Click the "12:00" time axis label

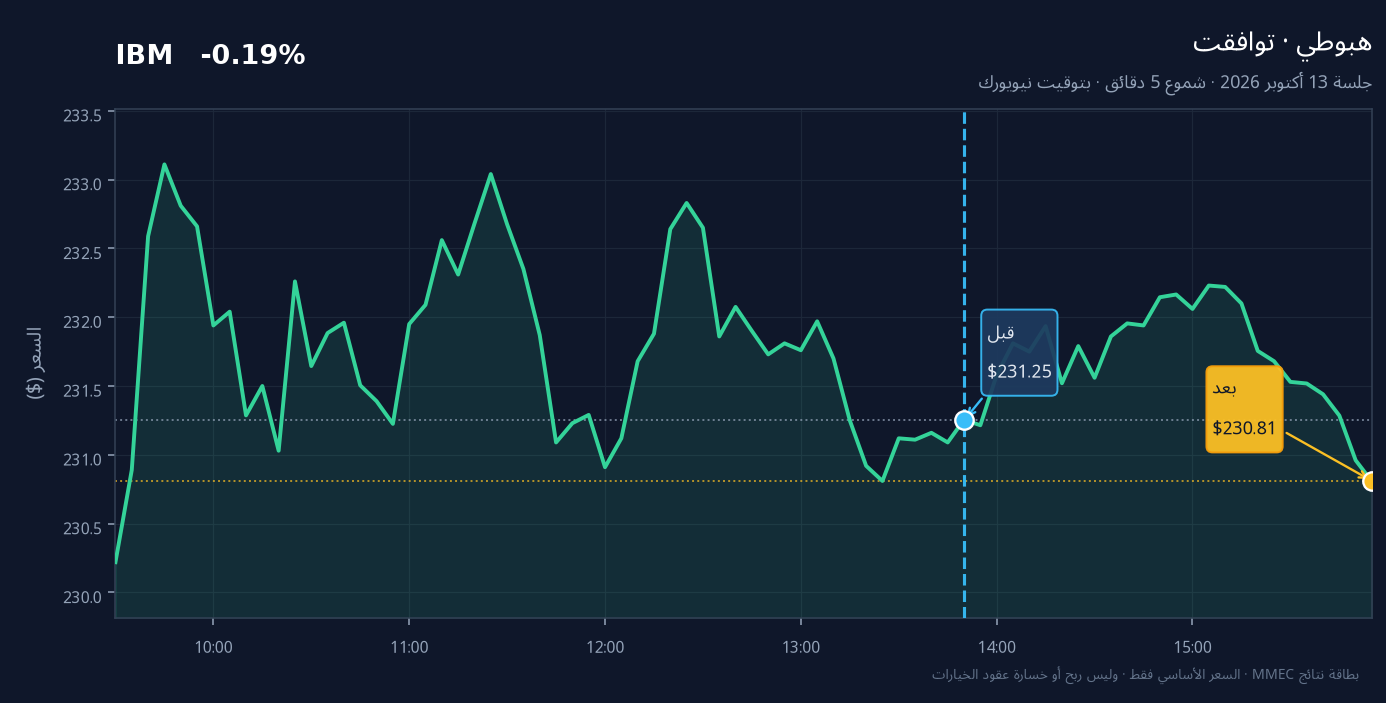coord(606,647)
